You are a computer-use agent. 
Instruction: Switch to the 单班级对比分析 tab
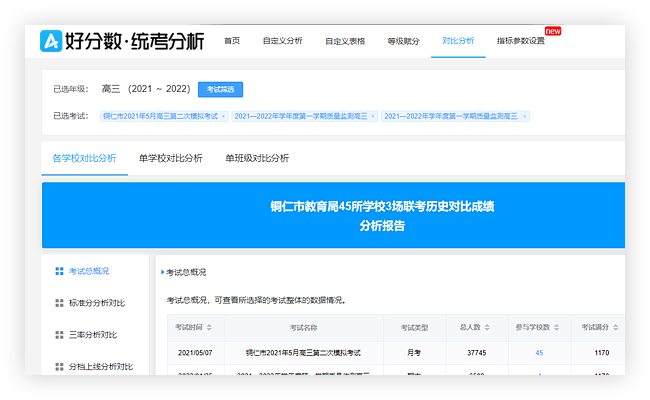pos(257,158)
